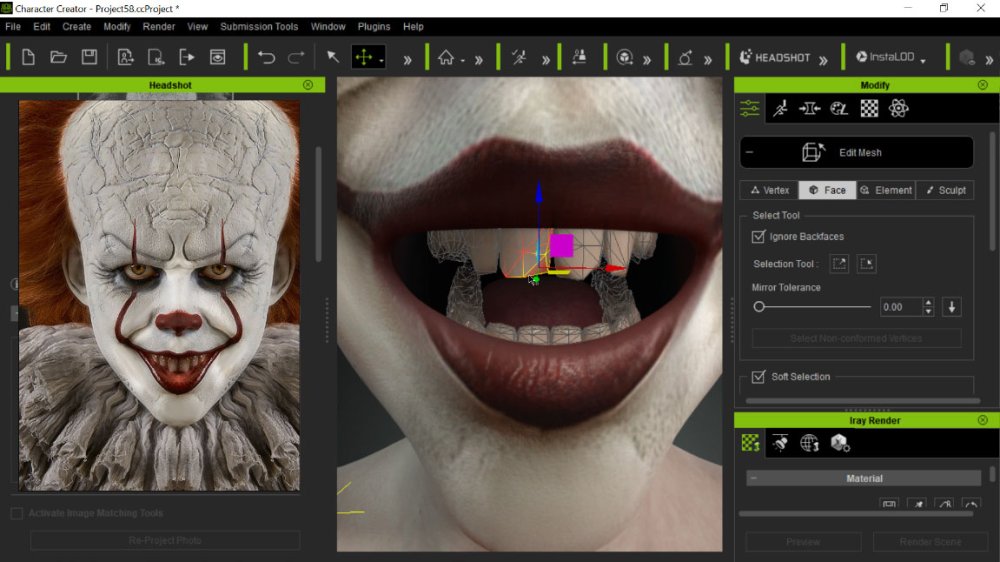Click the import character icon

pos(126,57)
